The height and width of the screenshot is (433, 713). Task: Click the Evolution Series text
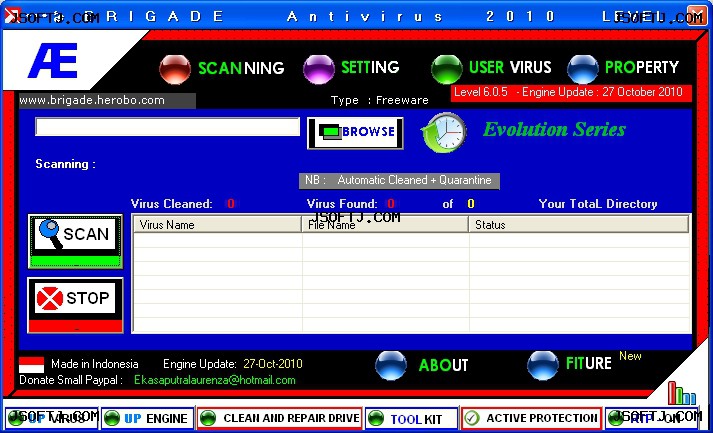pos(554,130)
